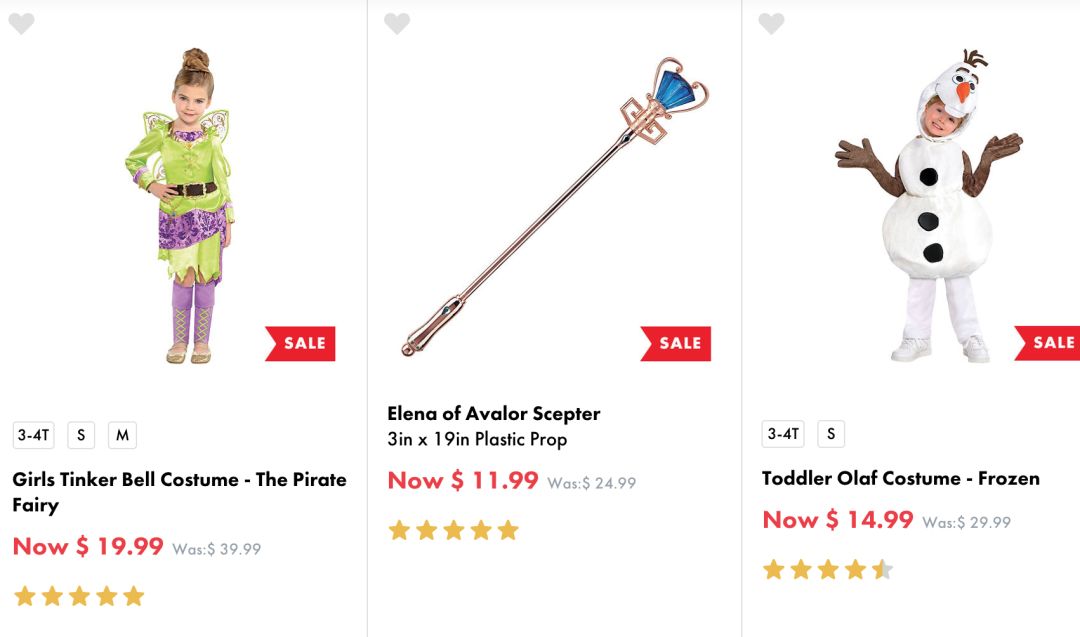
Task: Click SALE badge on Elena scepter
Action: pyautogui.click(x=677, y=343)
